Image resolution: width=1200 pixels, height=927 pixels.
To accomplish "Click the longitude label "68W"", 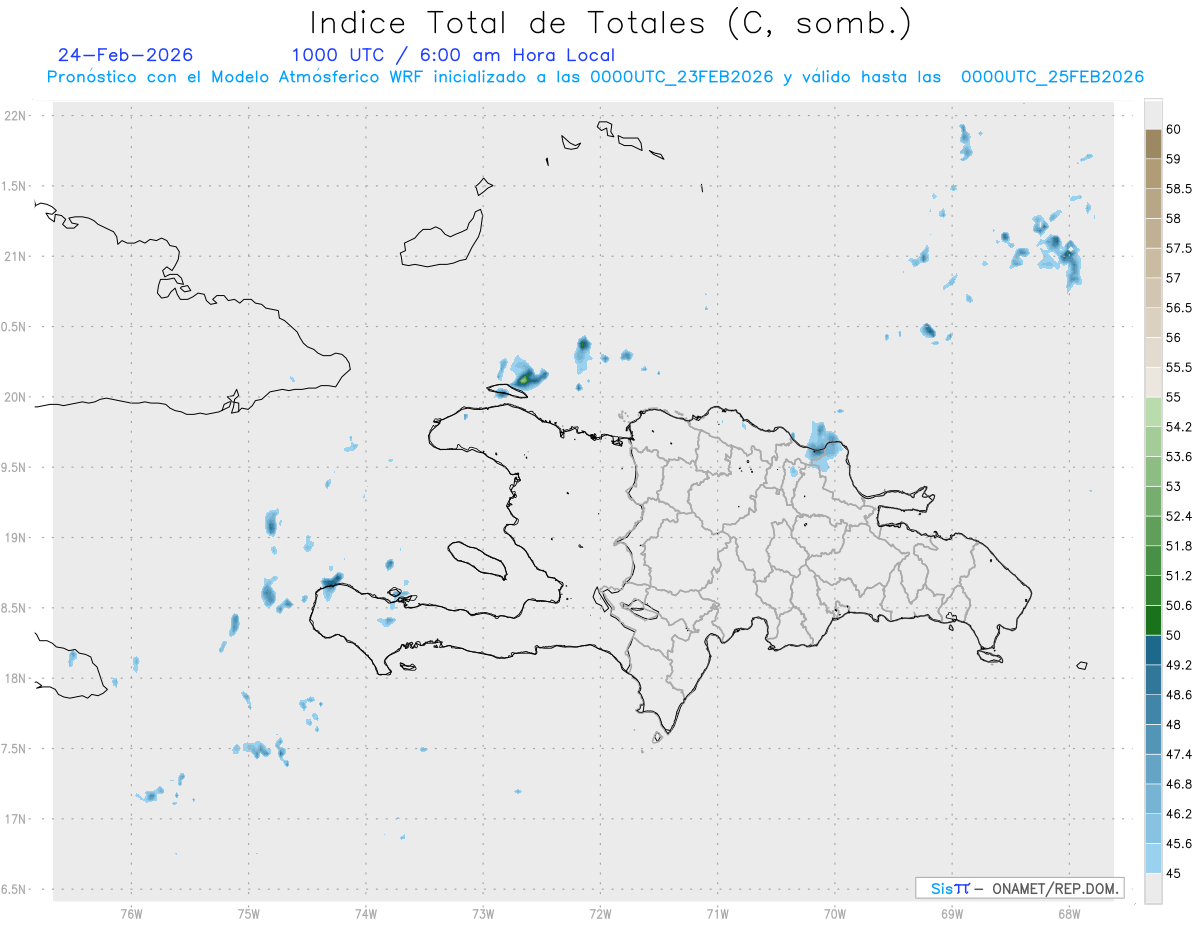I will tap(1069, 913).
